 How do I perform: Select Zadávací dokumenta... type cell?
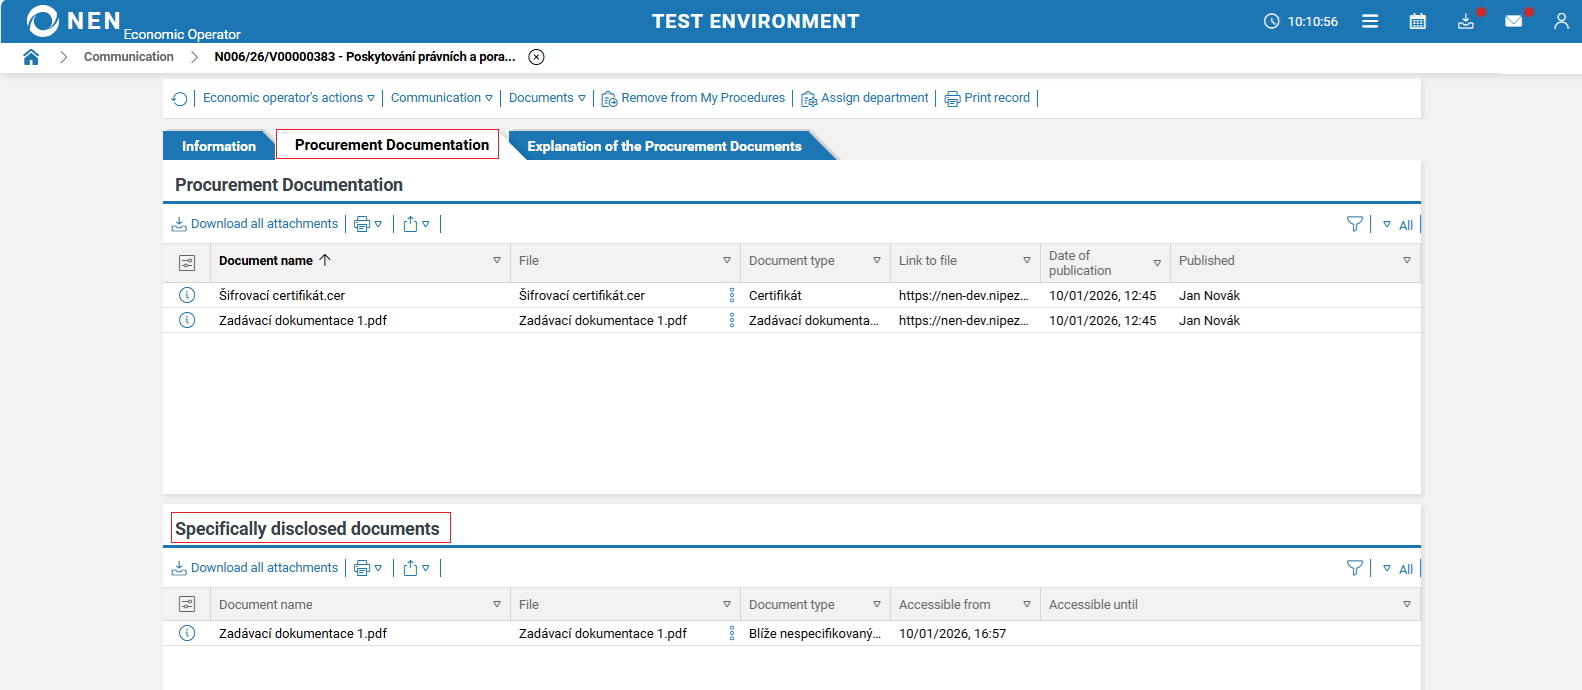click(813, 320)
